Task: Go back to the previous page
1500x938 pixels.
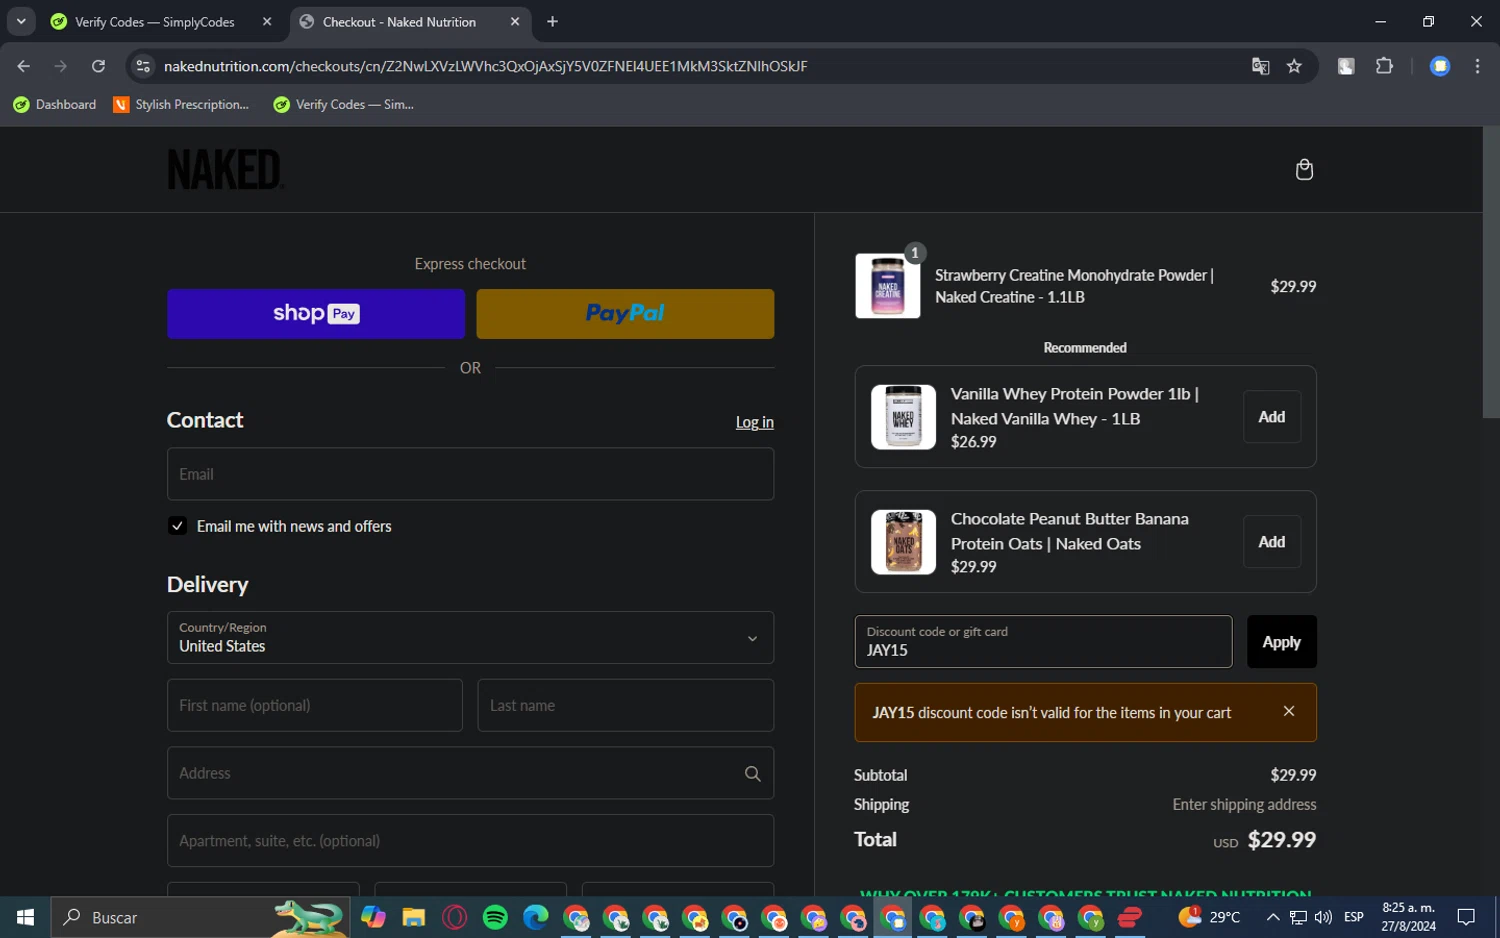Action: [23, 66]
